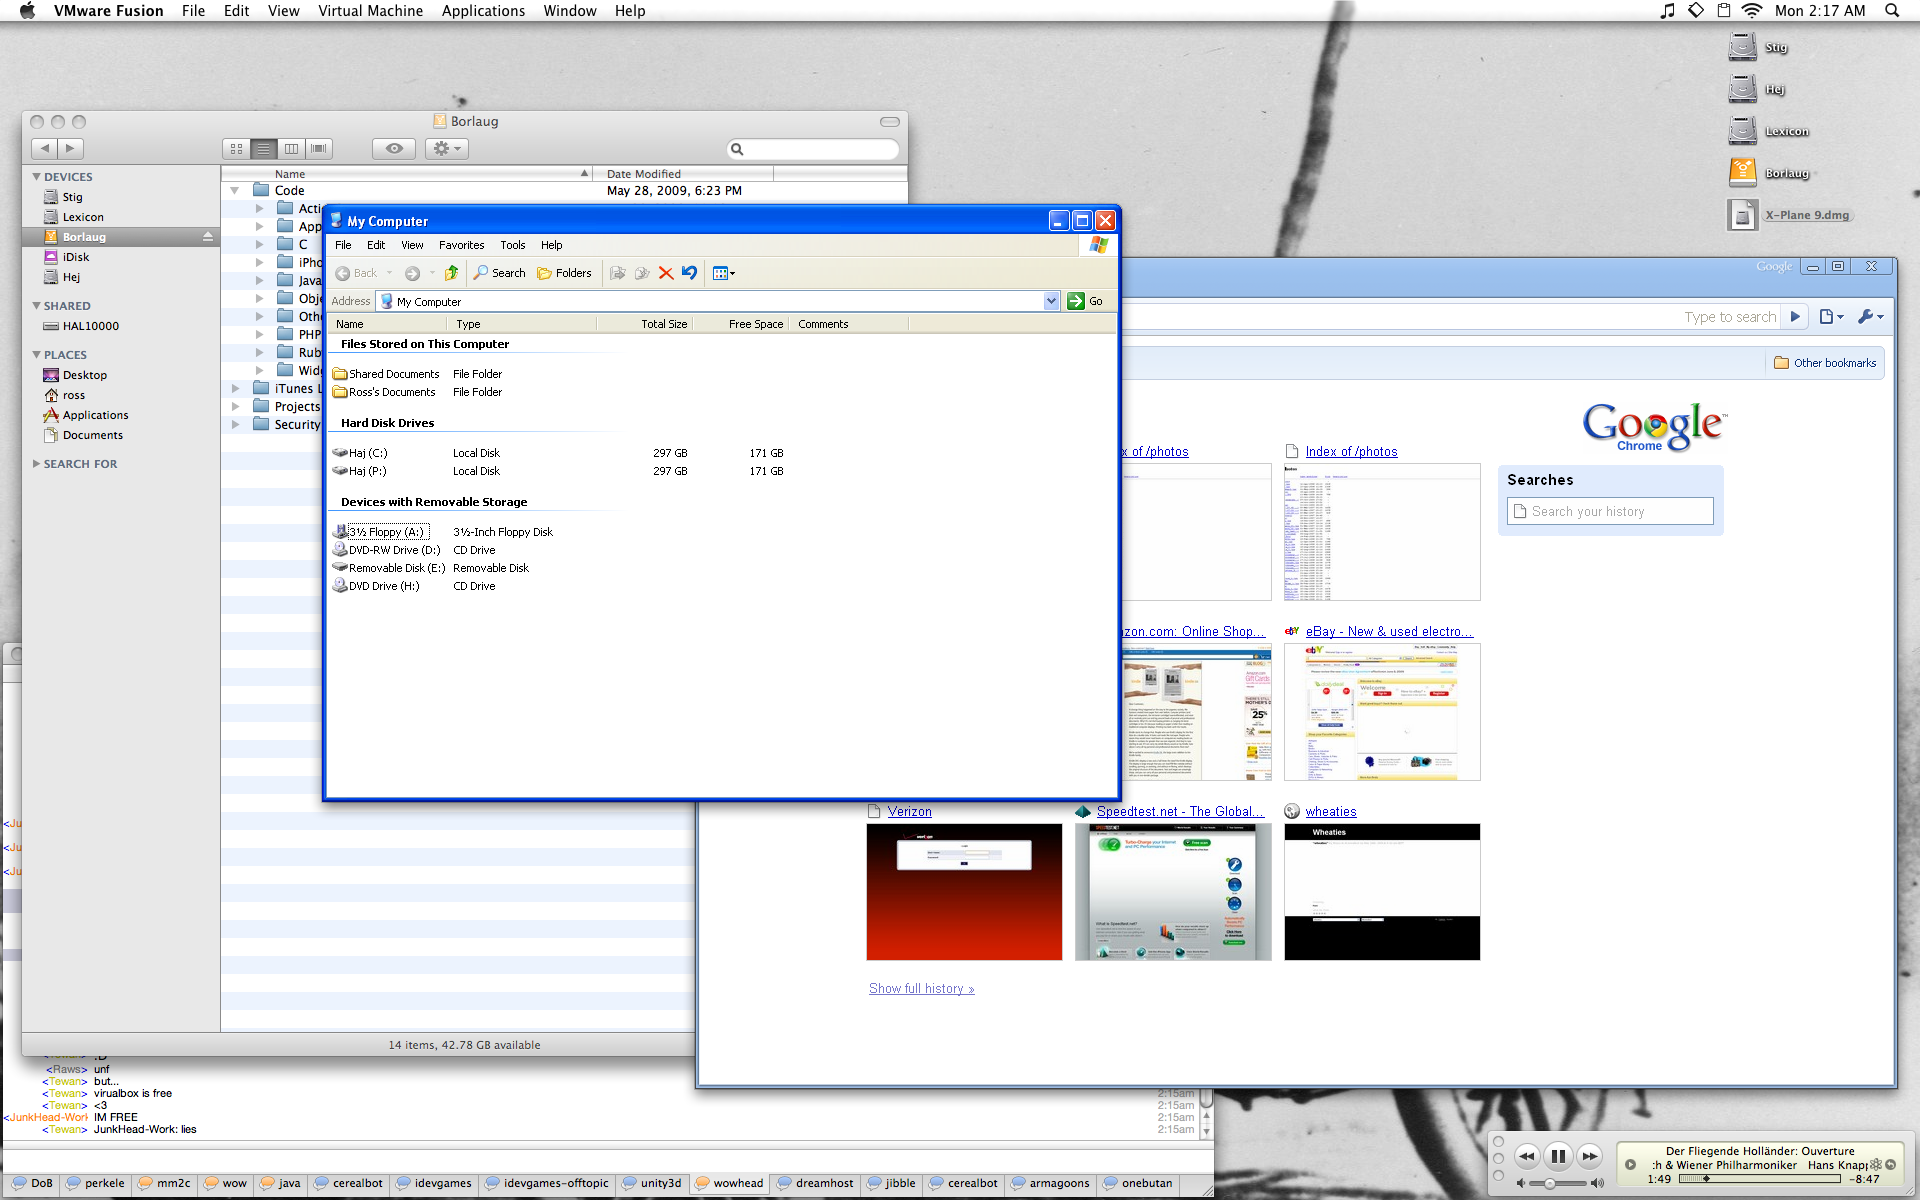Collapse the Code folder disclosure triangle

235,191
